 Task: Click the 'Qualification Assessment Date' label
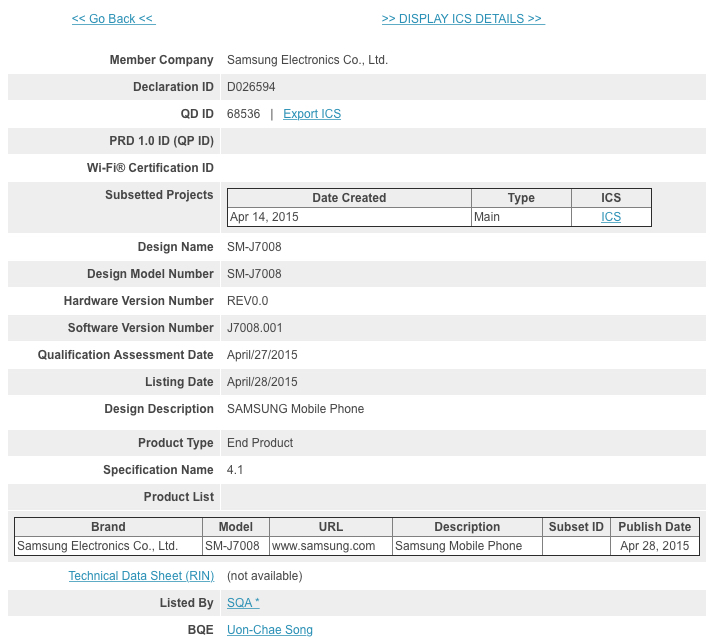point(125,355)
